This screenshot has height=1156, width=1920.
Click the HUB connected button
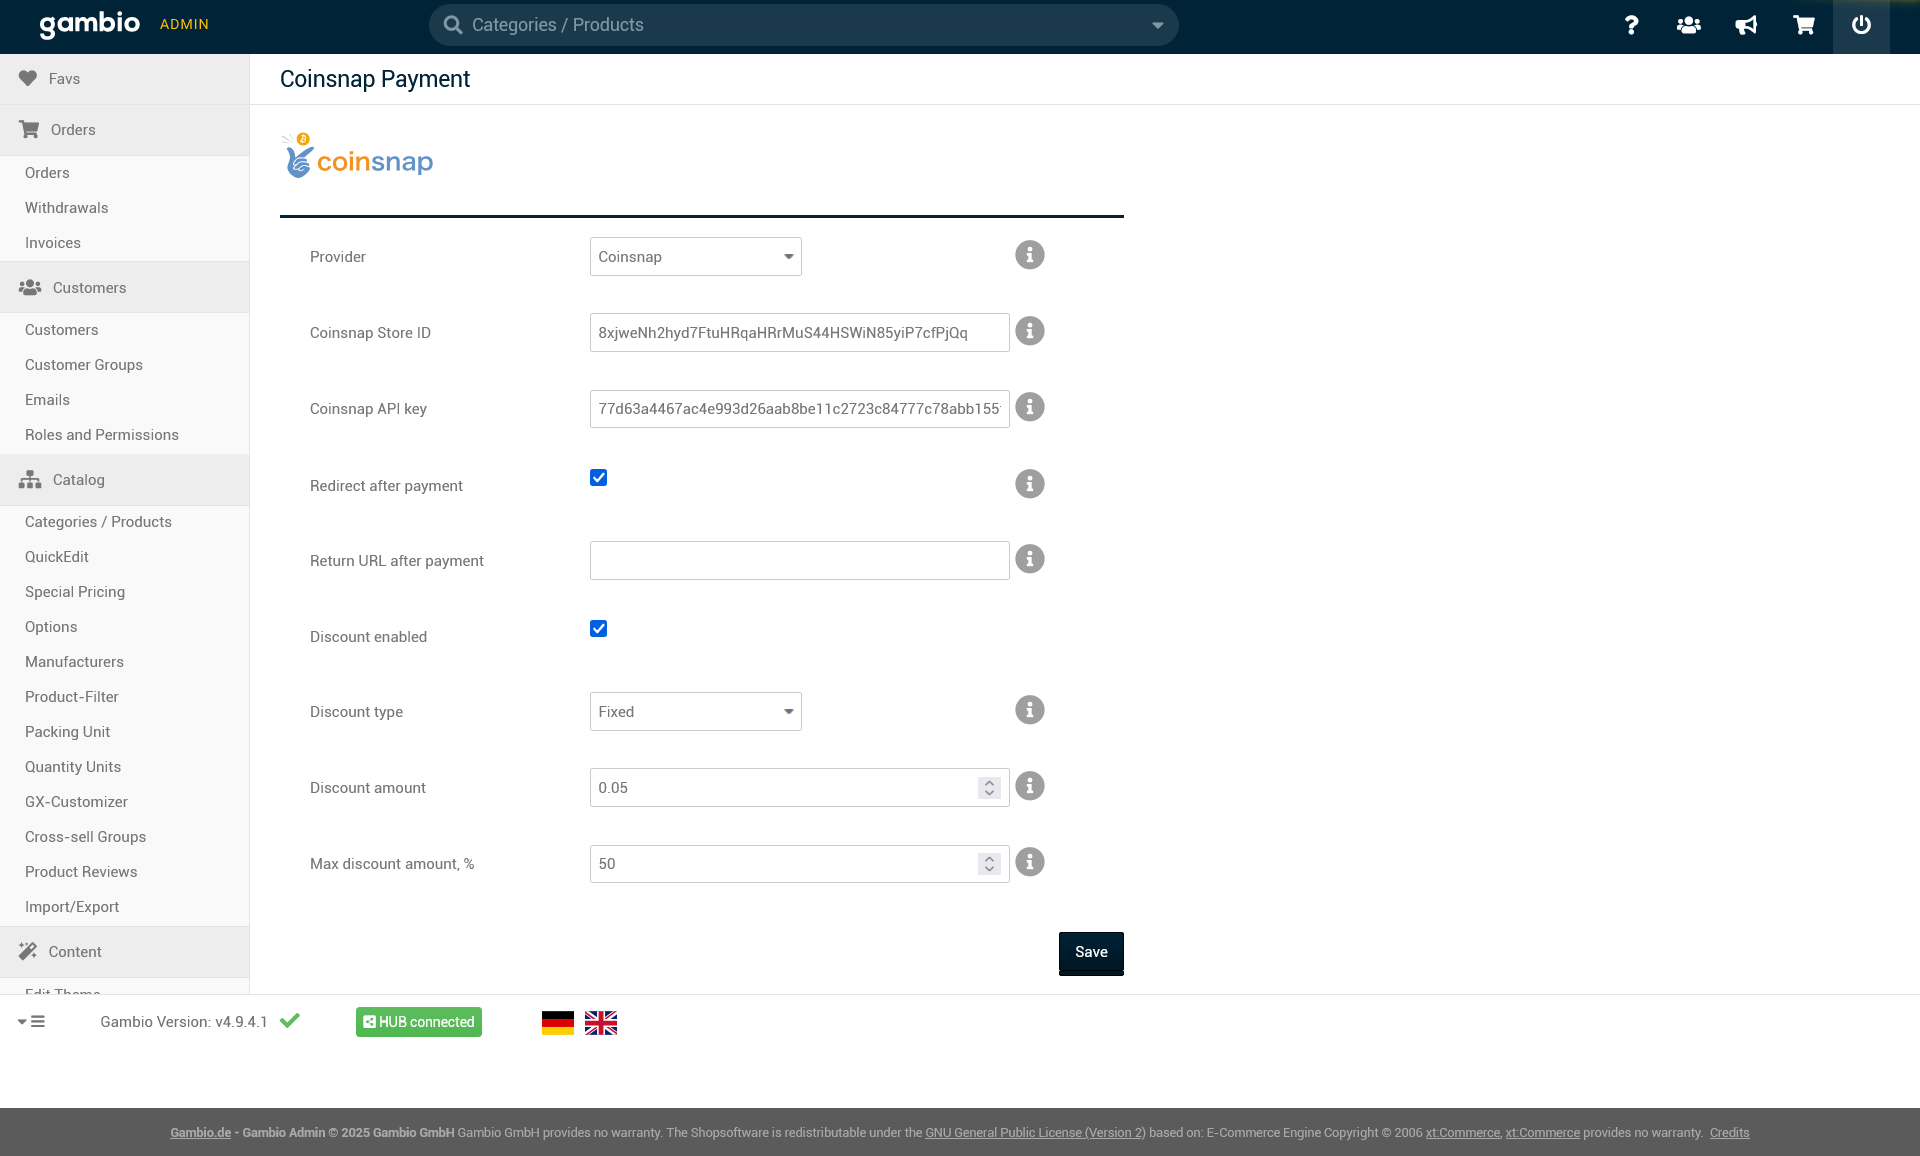point(419,1022)
